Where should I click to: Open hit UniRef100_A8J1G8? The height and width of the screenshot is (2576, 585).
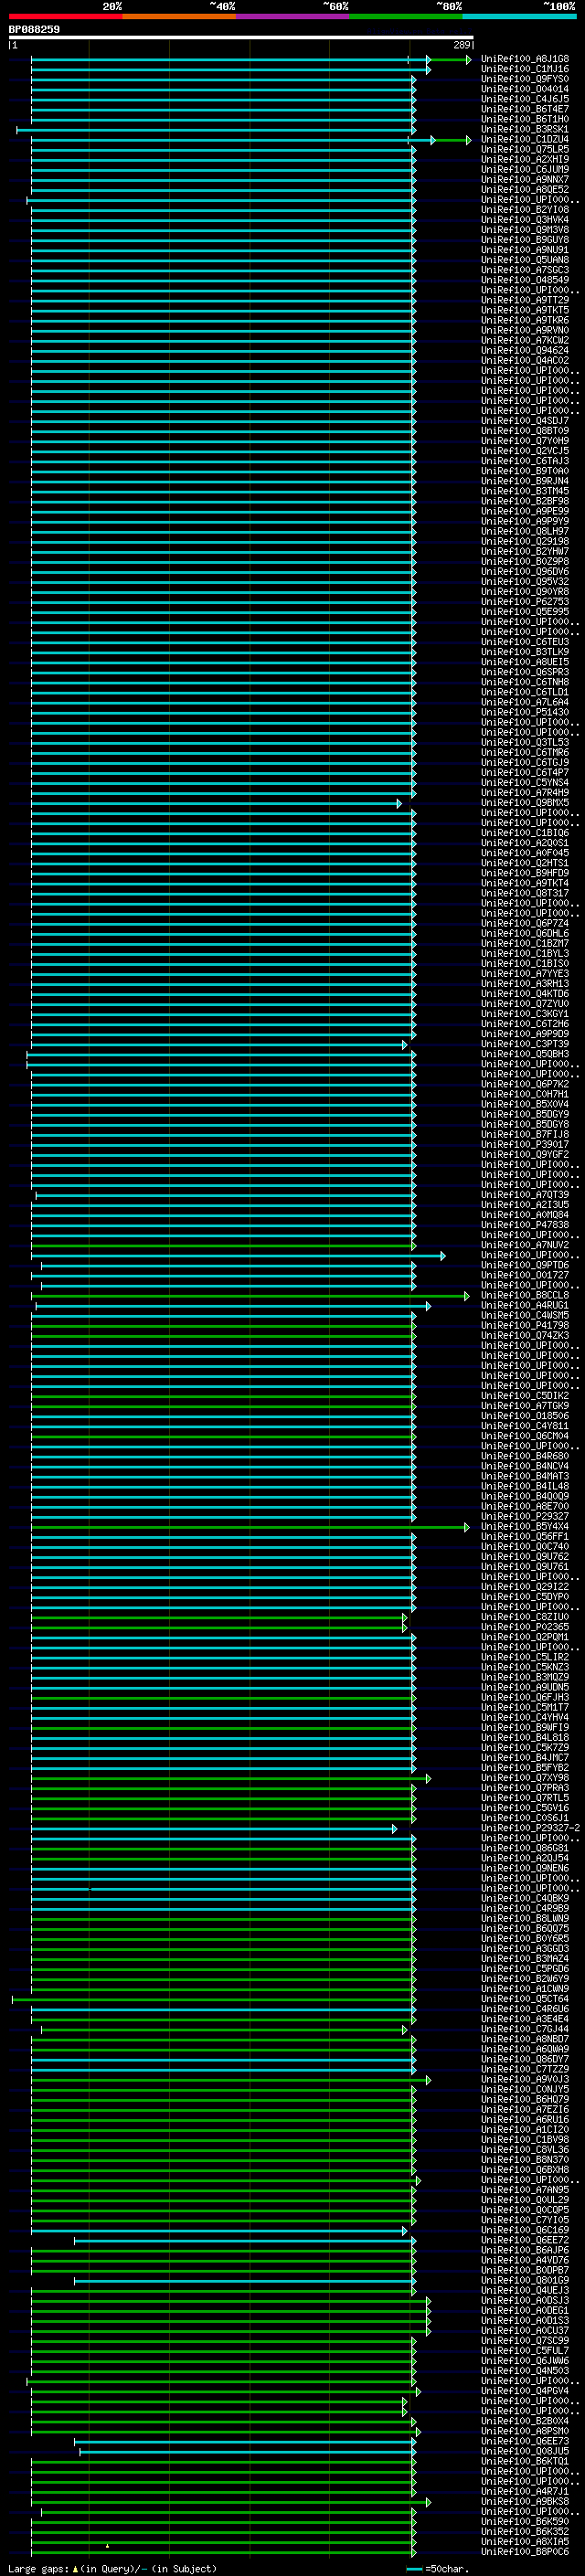coord(525,59)
